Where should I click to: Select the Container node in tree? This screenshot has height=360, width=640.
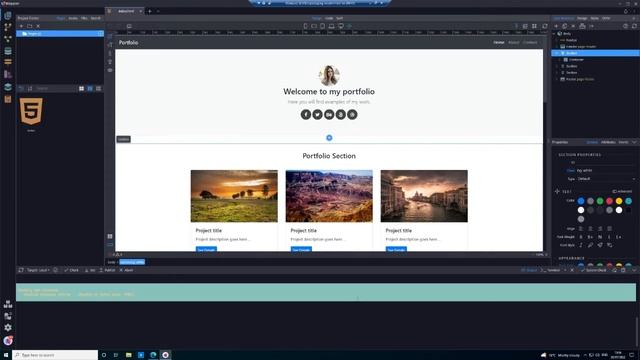click(576, 60)
